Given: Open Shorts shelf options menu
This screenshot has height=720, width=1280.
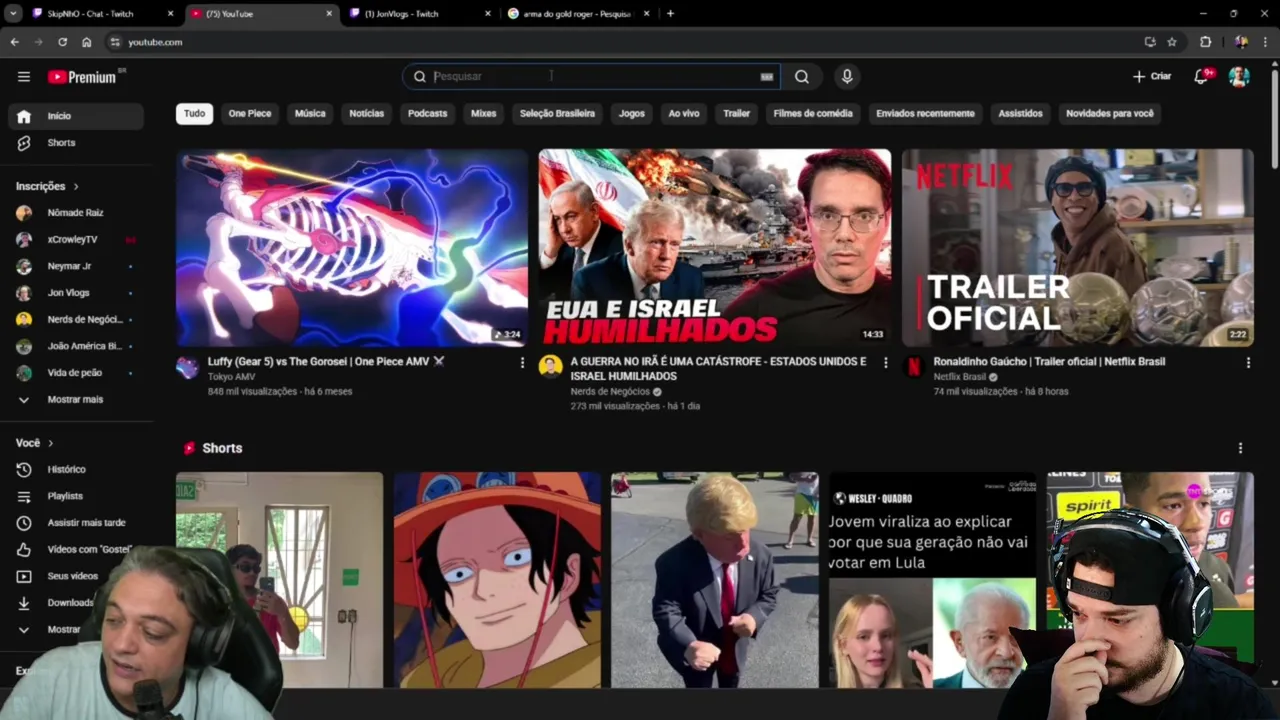Looking at the screenshot, I should pyautogui.click(x=1240, y=449).
